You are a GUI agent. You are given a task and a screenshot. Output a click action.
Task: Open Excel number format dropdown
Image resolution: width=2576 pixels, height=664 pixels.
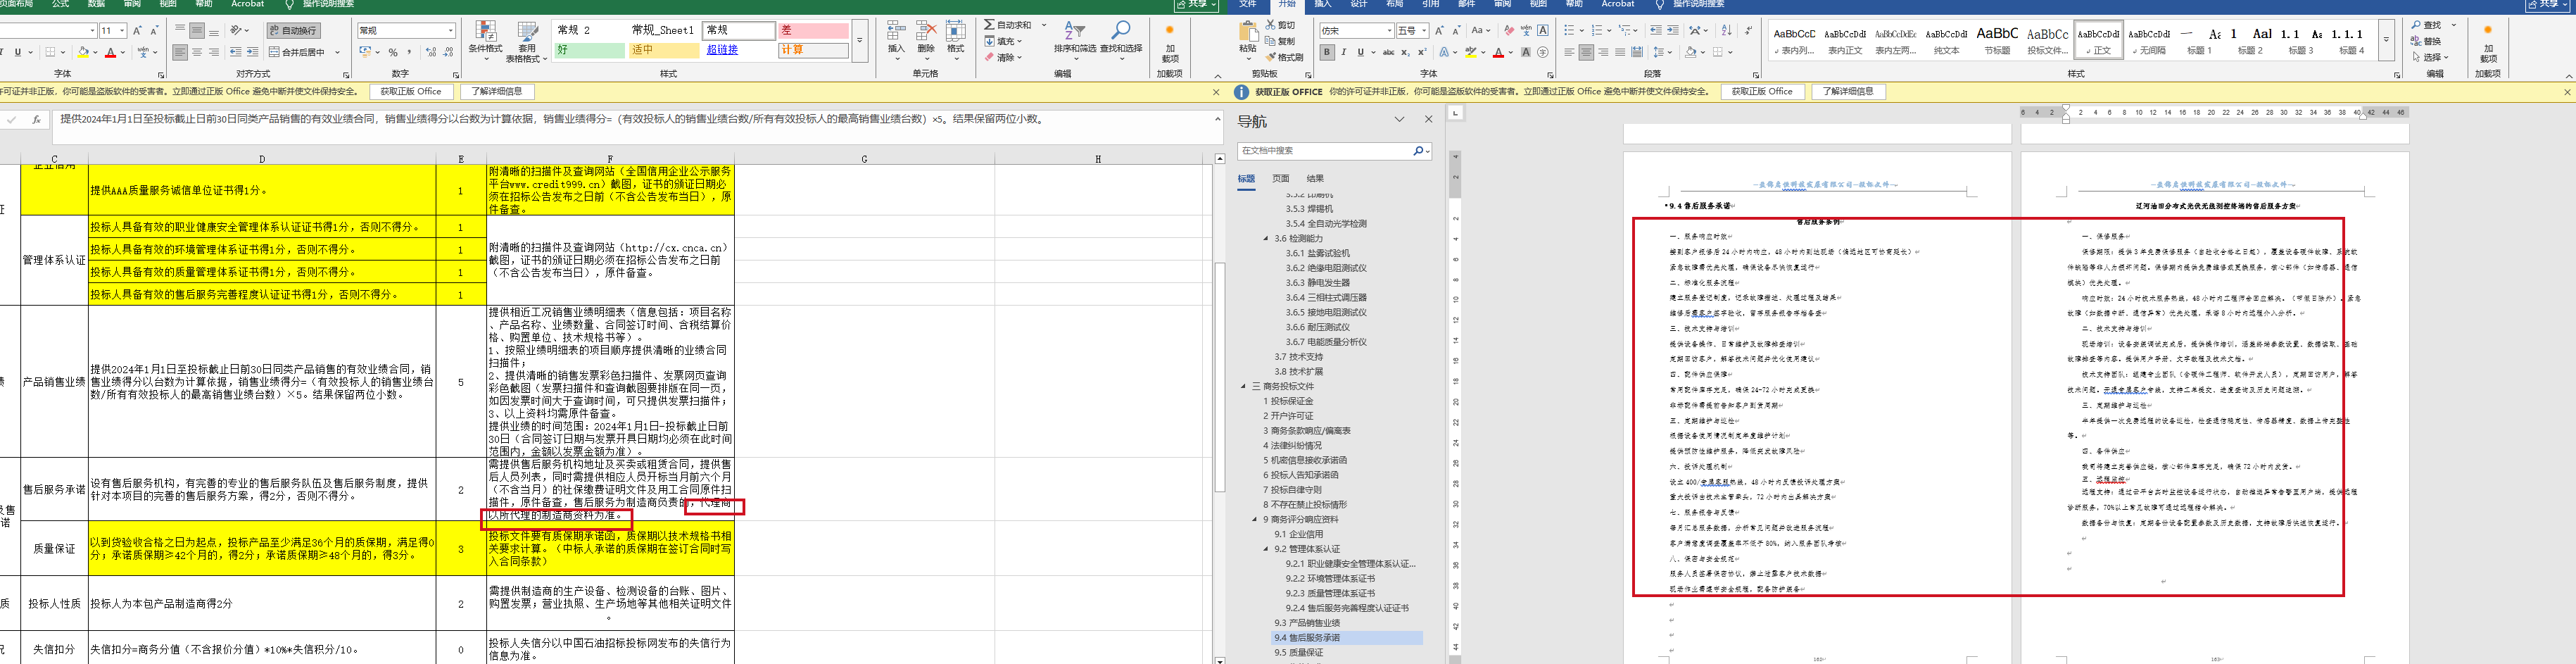coord(451,31)
